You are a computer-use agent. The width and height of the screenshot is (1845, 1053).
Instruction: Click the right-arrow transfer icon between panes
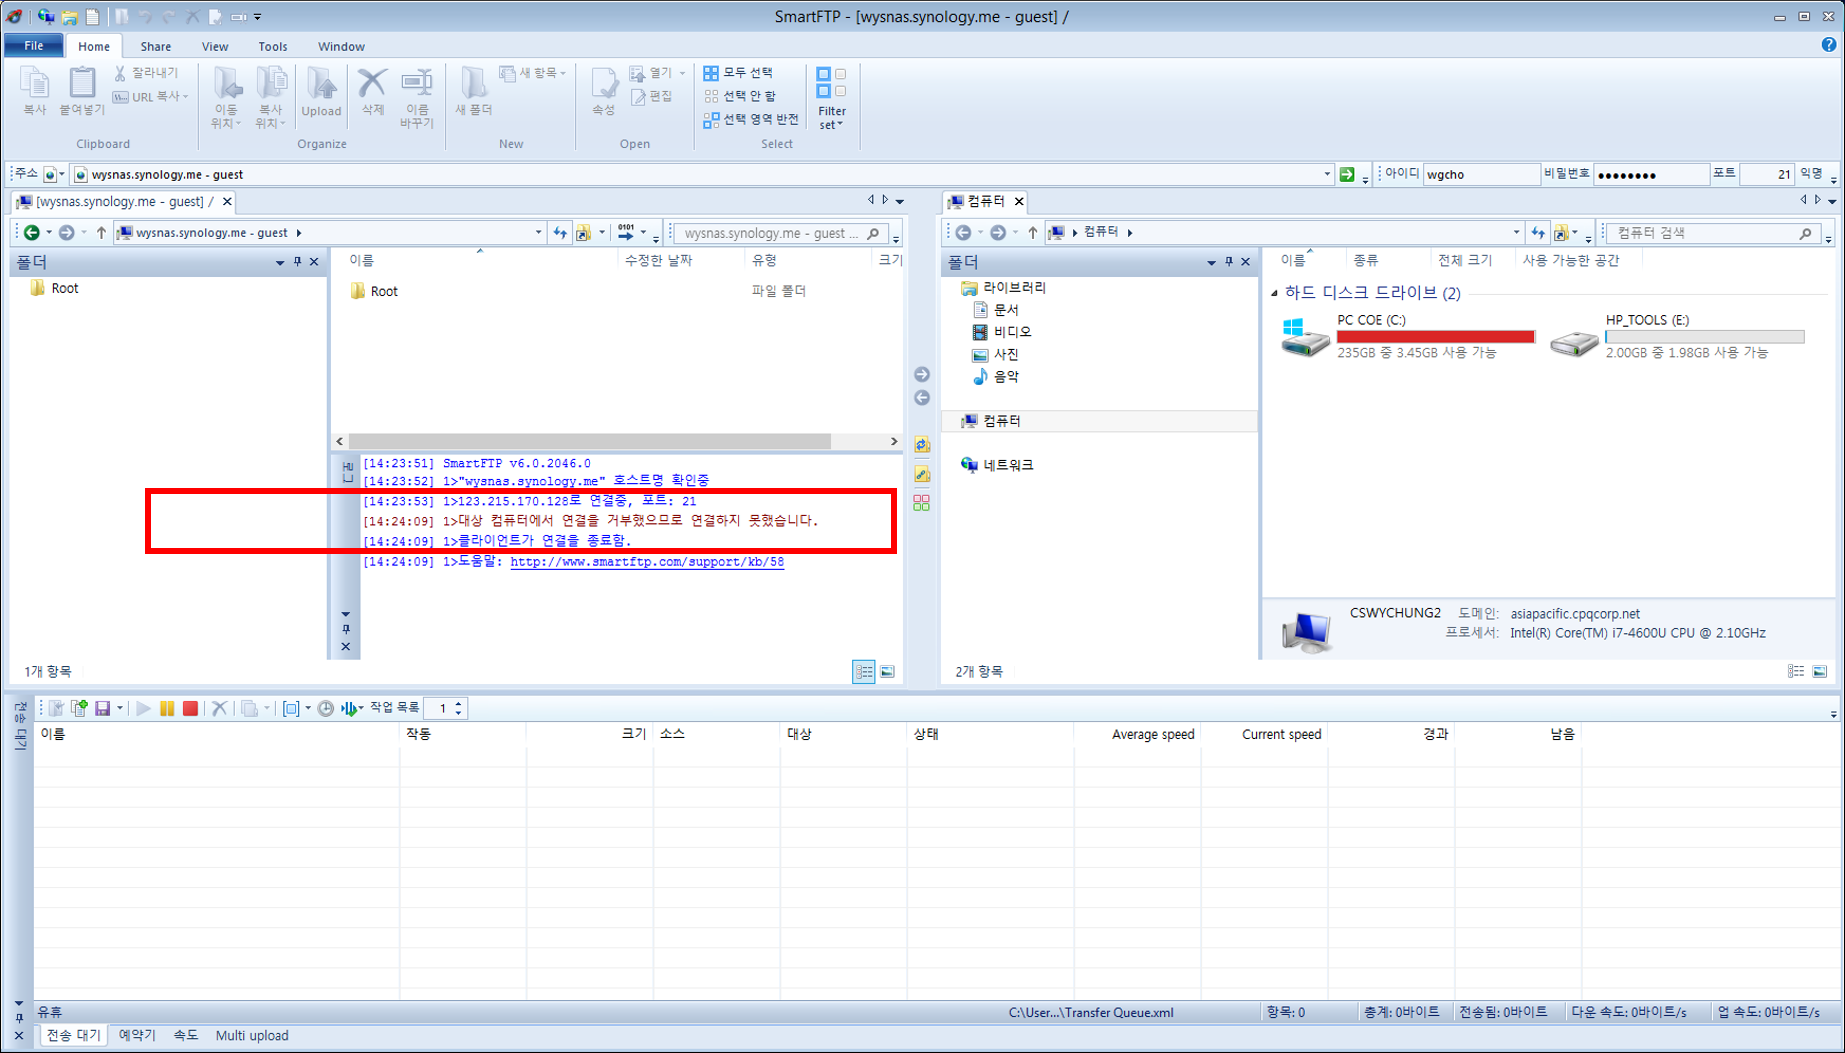(922, 374)
